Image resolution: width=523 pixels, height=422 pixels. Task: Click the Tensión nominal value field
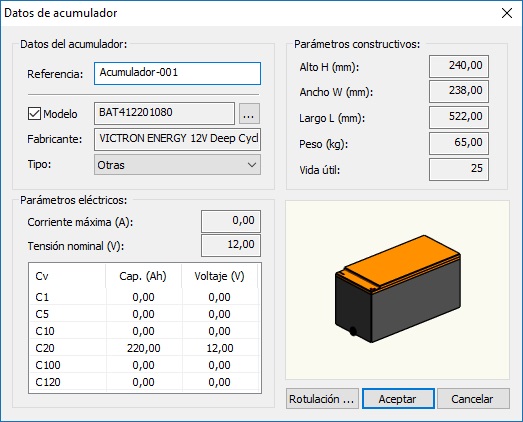coord(231,246)
